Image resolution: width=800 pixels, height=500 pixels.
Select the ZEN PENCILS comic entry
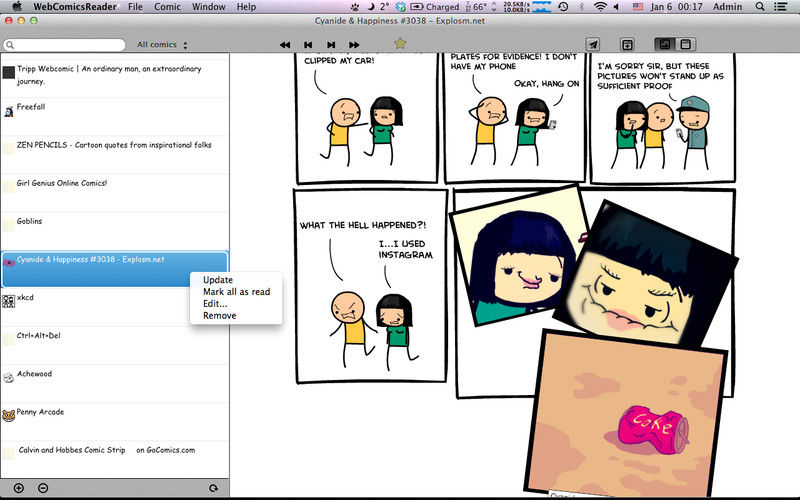point(115,155)
